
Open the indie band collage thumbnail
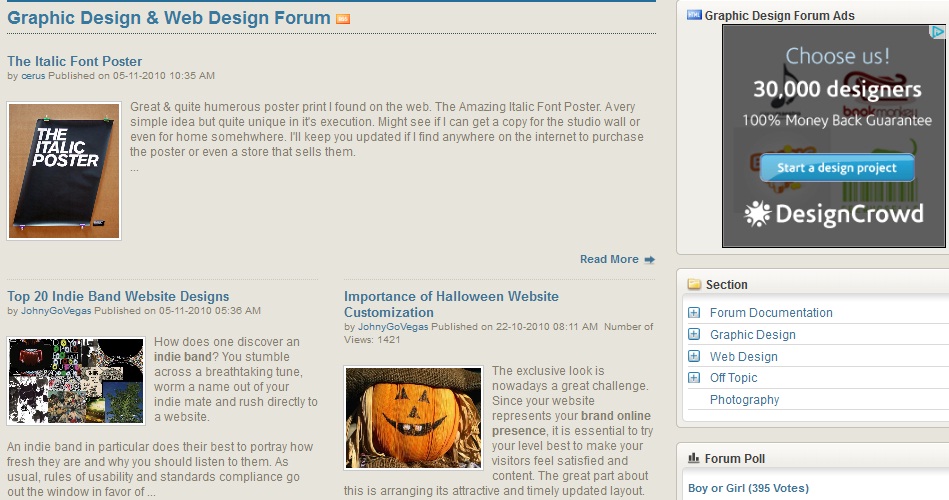[x=76, y=381]
